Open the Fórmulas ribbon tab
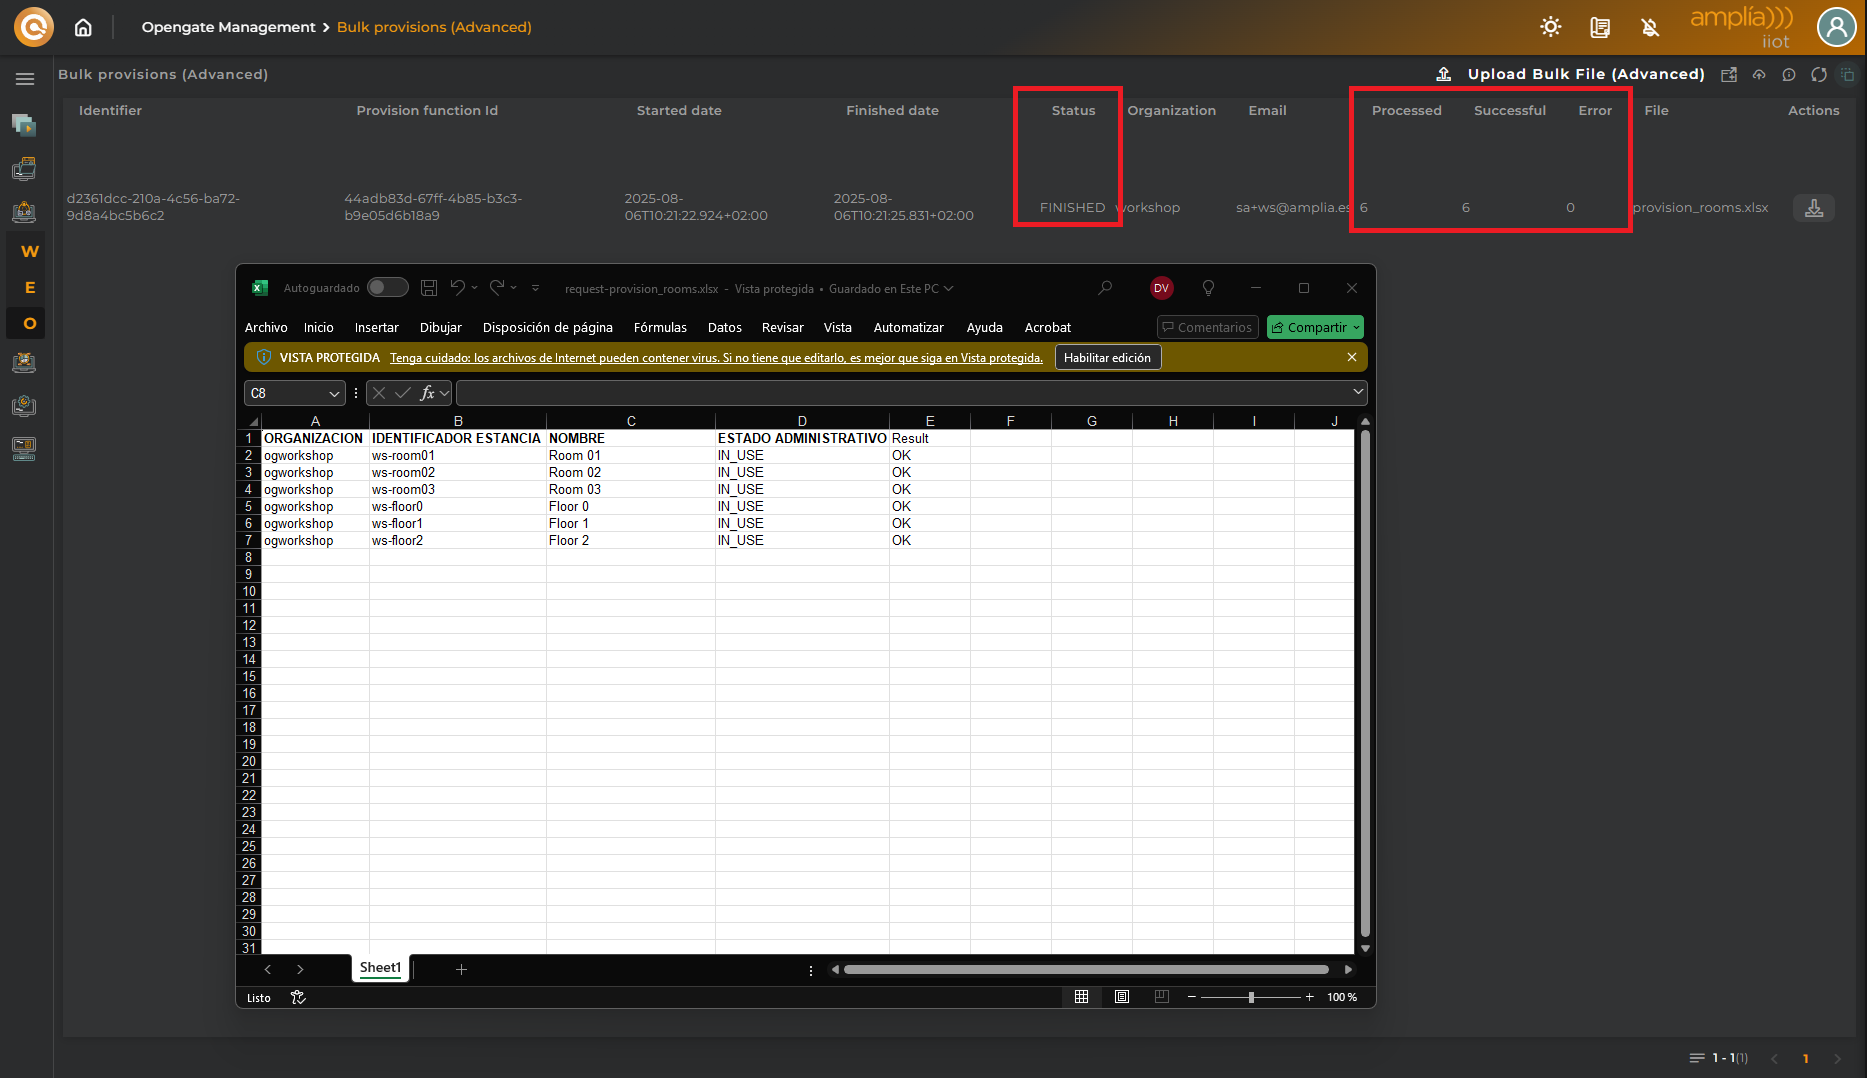1867x1078 pixels. 660,328
